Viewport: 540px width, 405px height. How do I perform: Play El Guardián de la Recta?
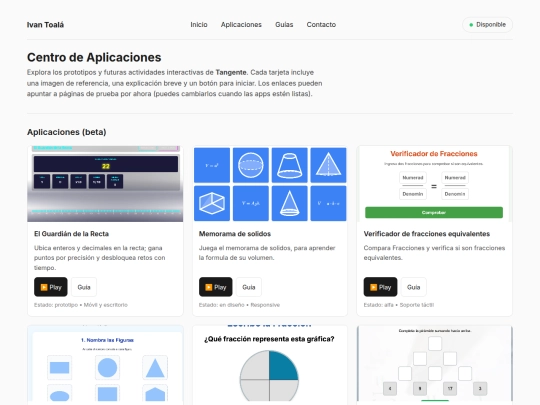tap(51, 287)
